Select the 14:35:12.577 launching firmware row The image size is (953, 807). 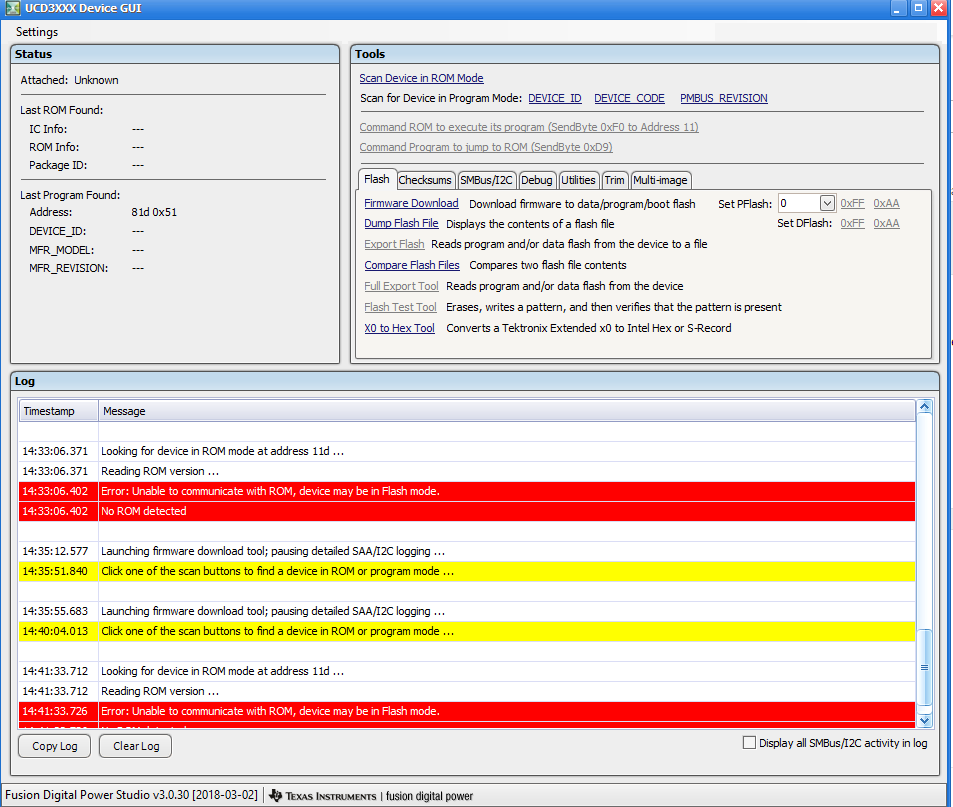467,552
